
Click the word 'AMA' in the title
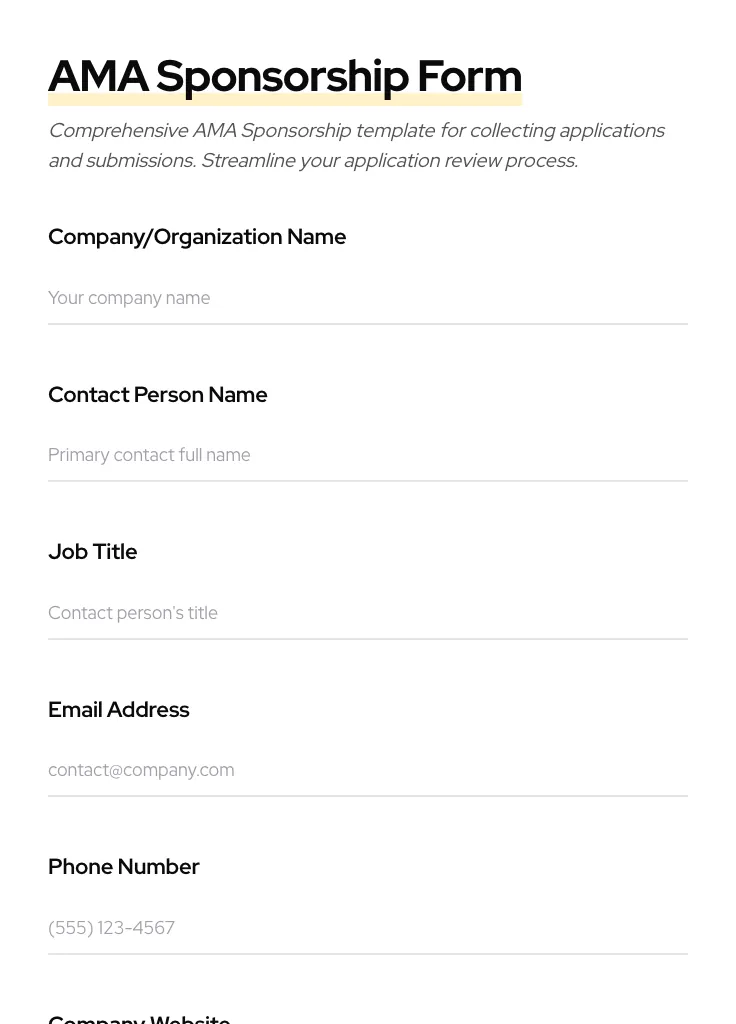pyautogui.click(x=98, y=77)
